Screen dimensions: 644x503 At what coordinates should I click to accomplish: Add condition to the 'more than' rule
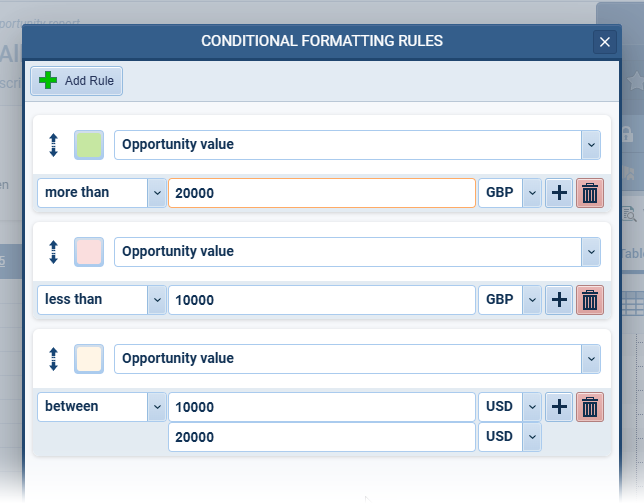pos(559,193)
